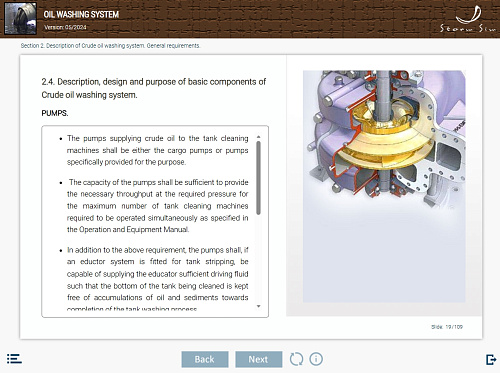The image size is (500, 373).
Task: Click the scroll up arrow in text box
Action: point(258,137)
